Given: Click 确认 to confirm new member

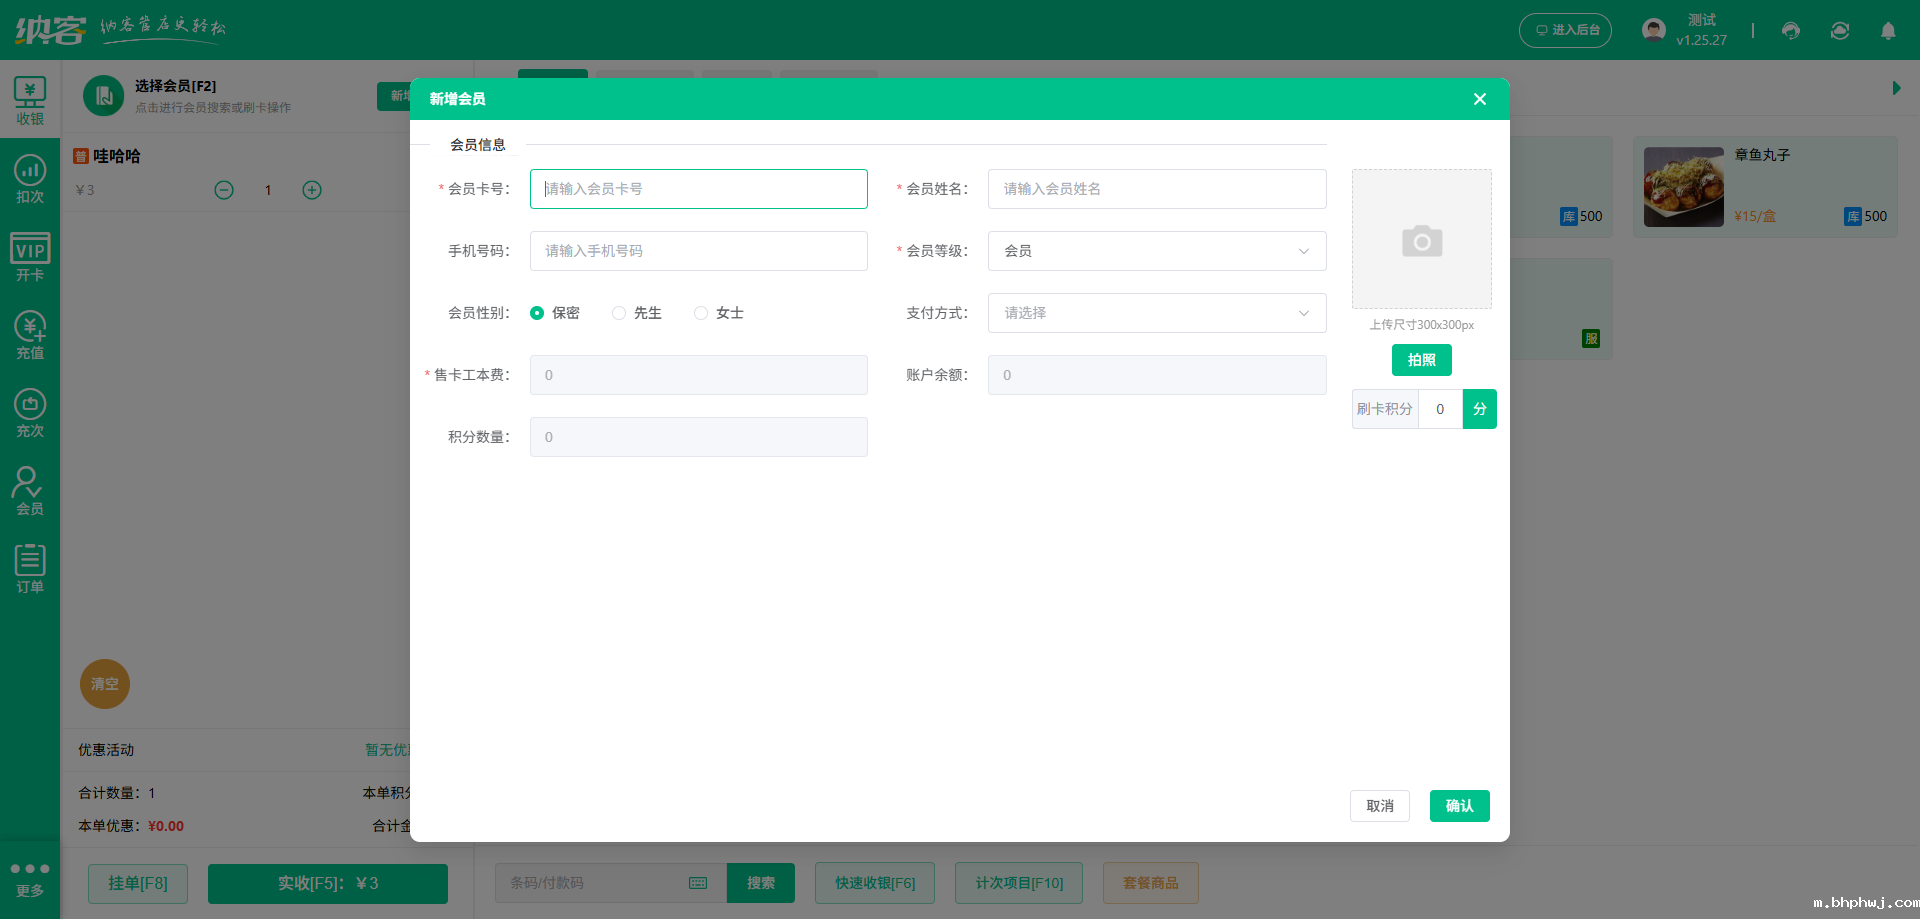Looking at the screenshot, I should coord(1460,806).
